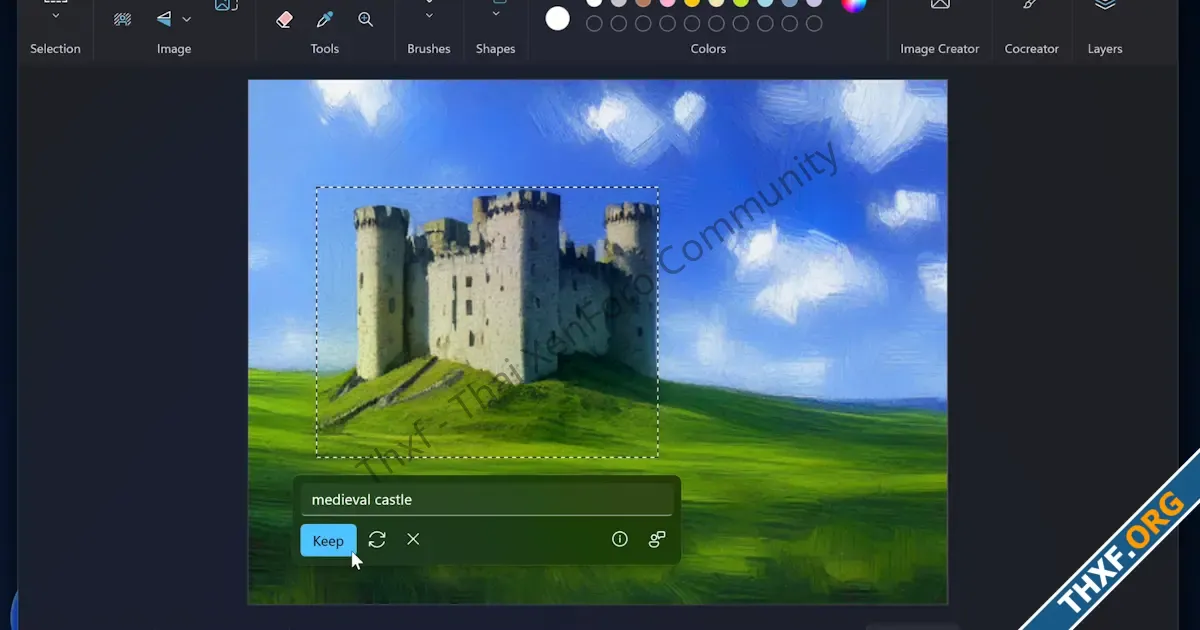Select the Eraser tool
The image size is (1200, 630).
click(x=284, y=19)
